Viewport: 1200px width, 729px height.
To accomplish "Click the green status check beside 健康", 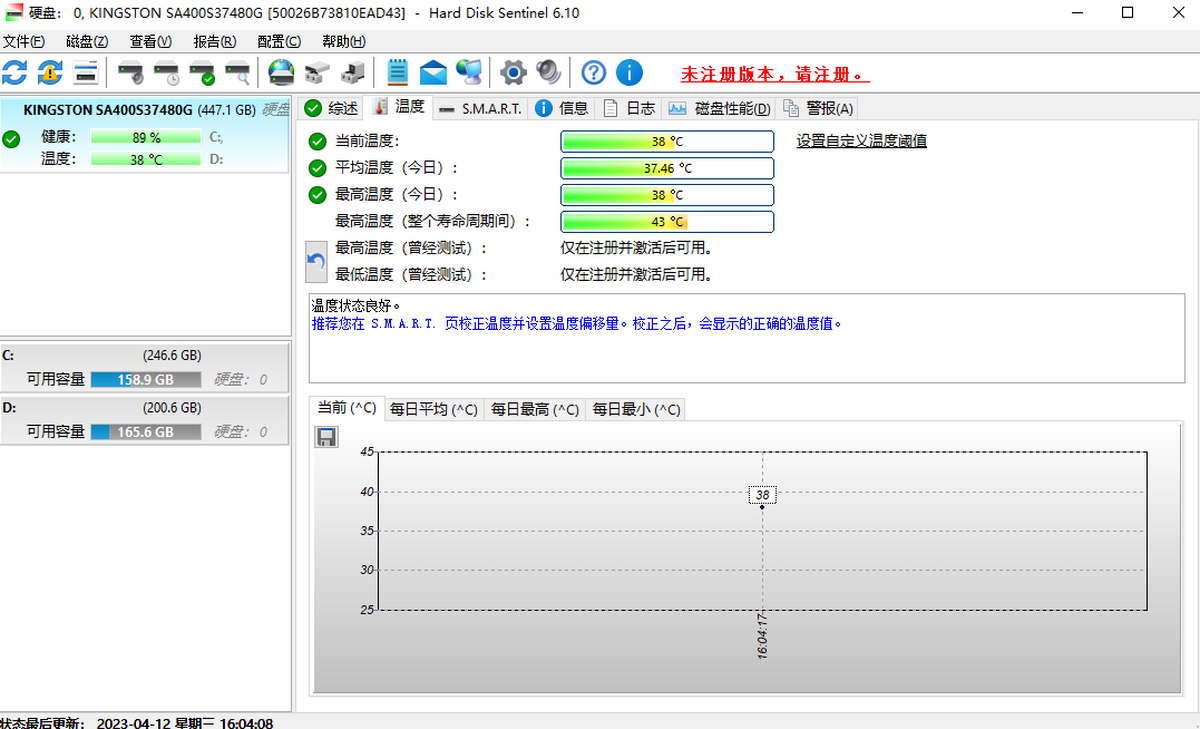I will (x=12, y=138).
